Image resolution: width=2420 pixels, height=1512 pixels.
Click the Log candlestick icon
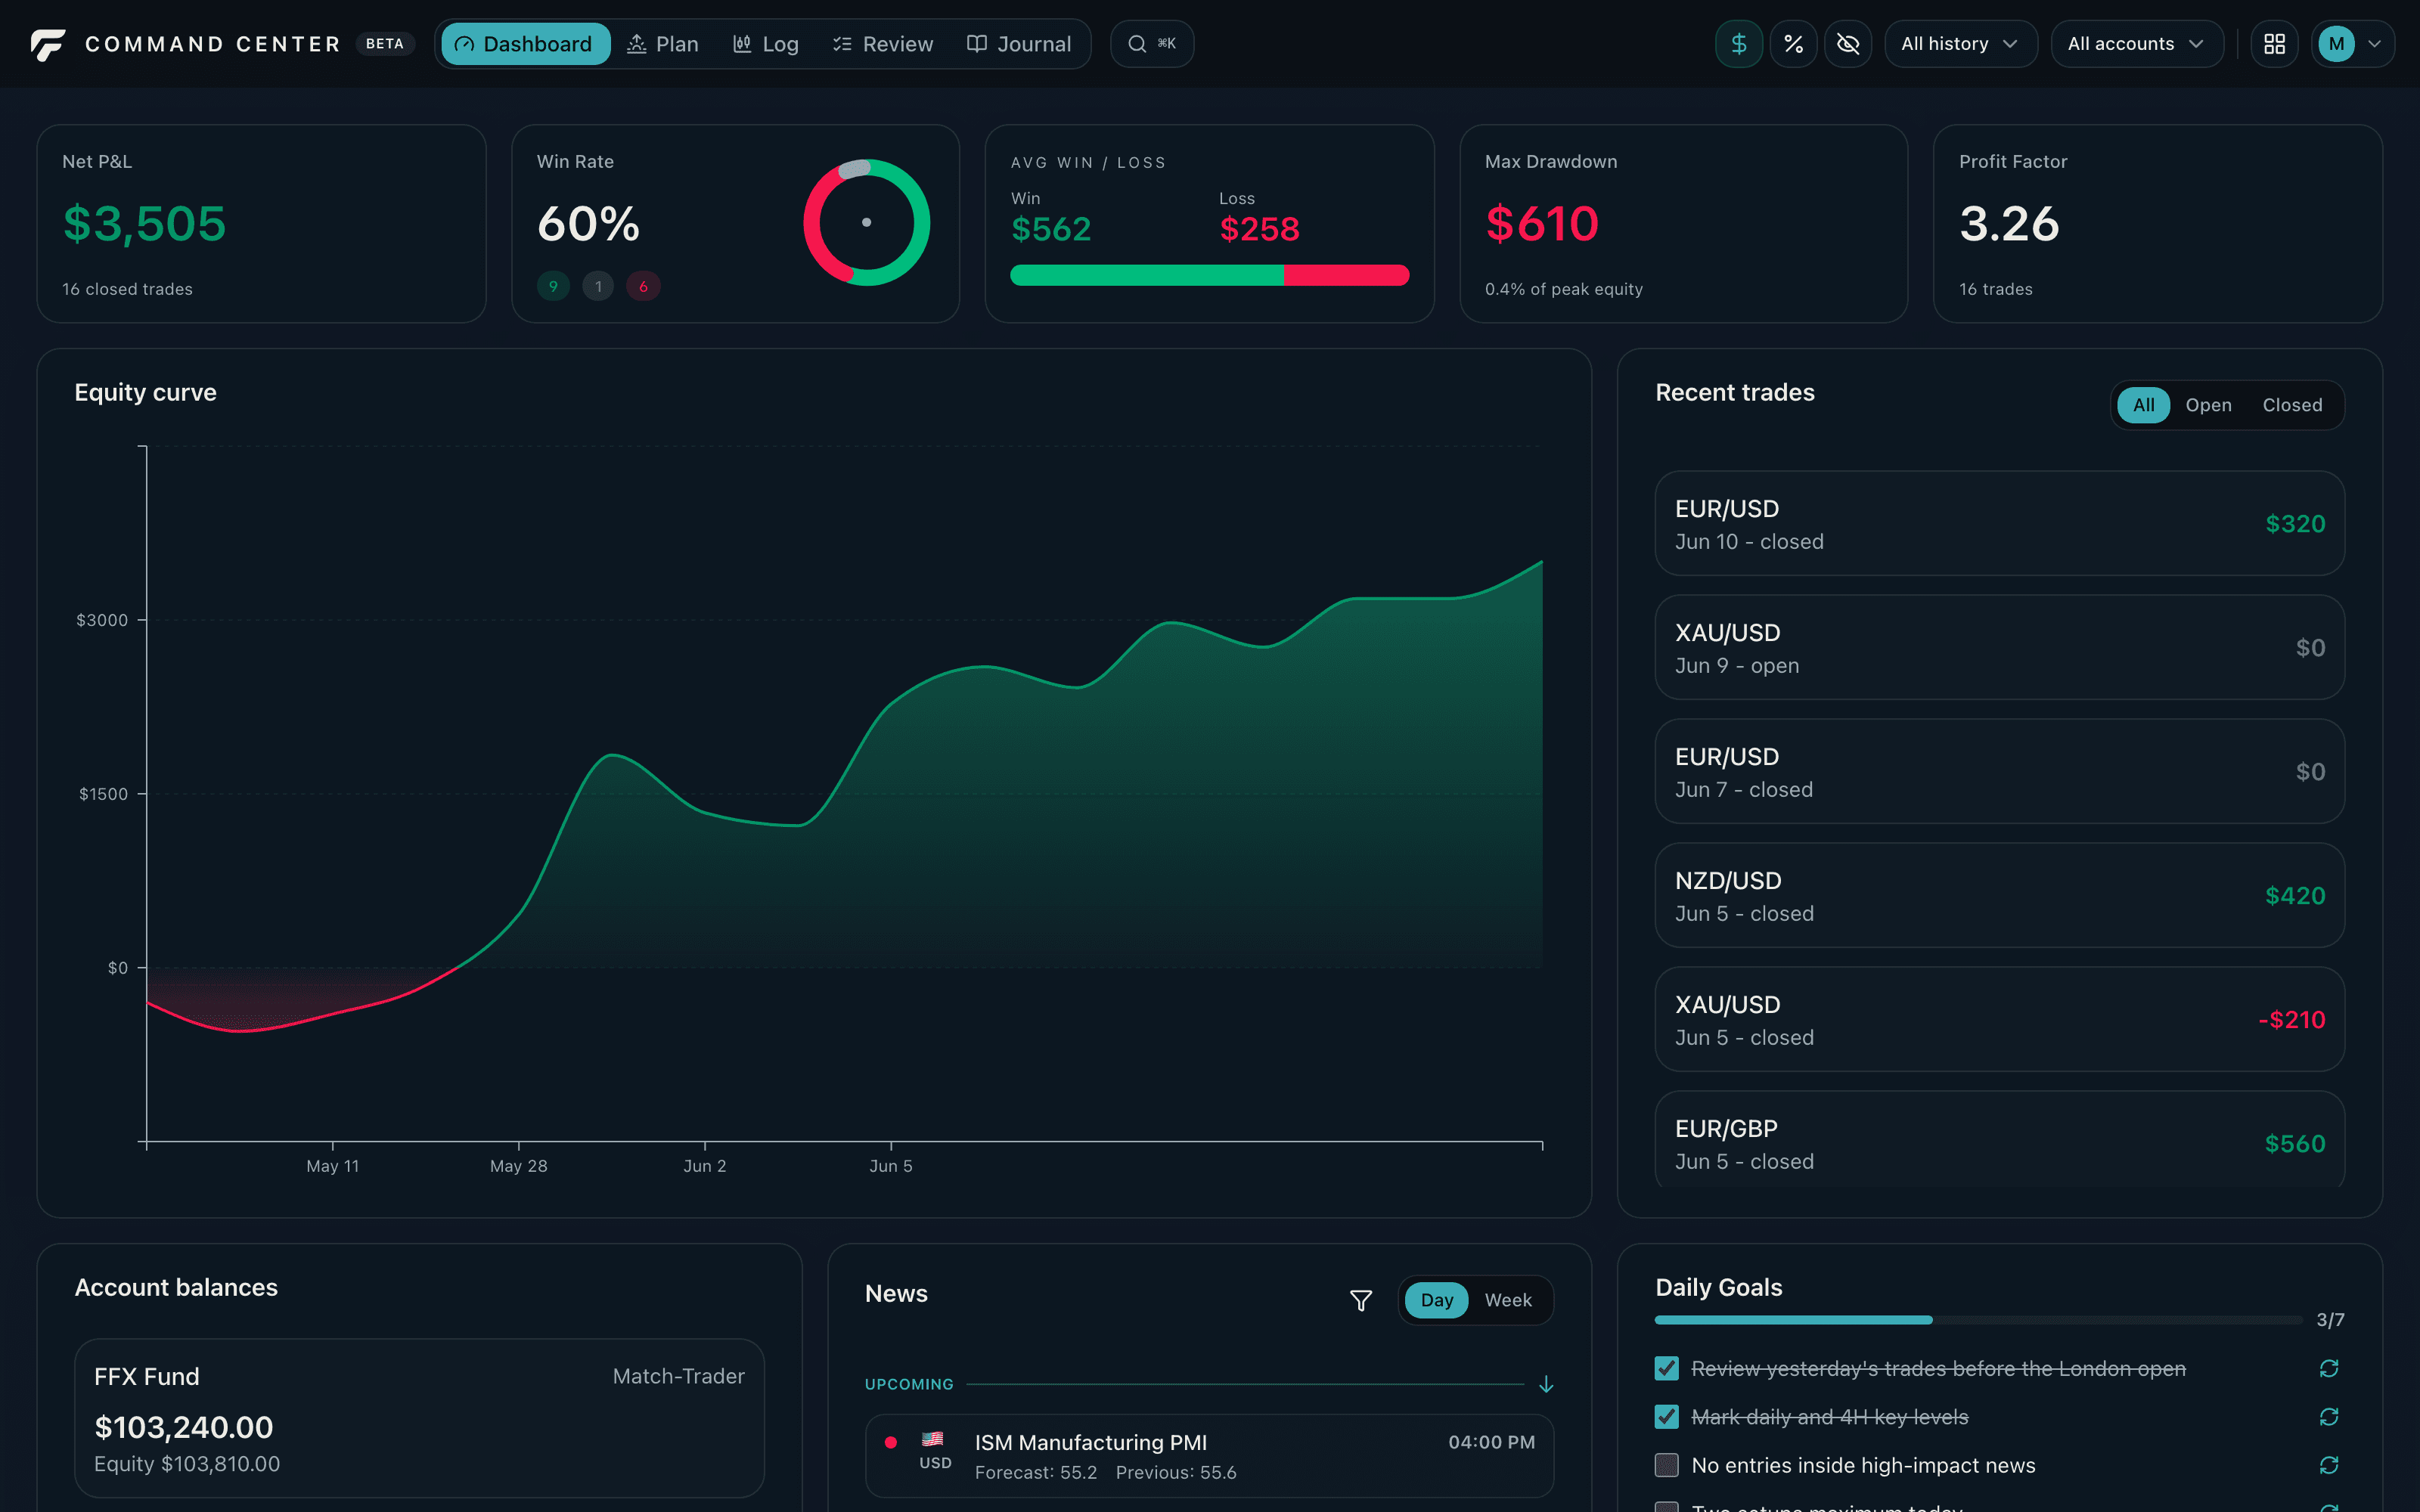pyautogui.click(x=742, y=44)
